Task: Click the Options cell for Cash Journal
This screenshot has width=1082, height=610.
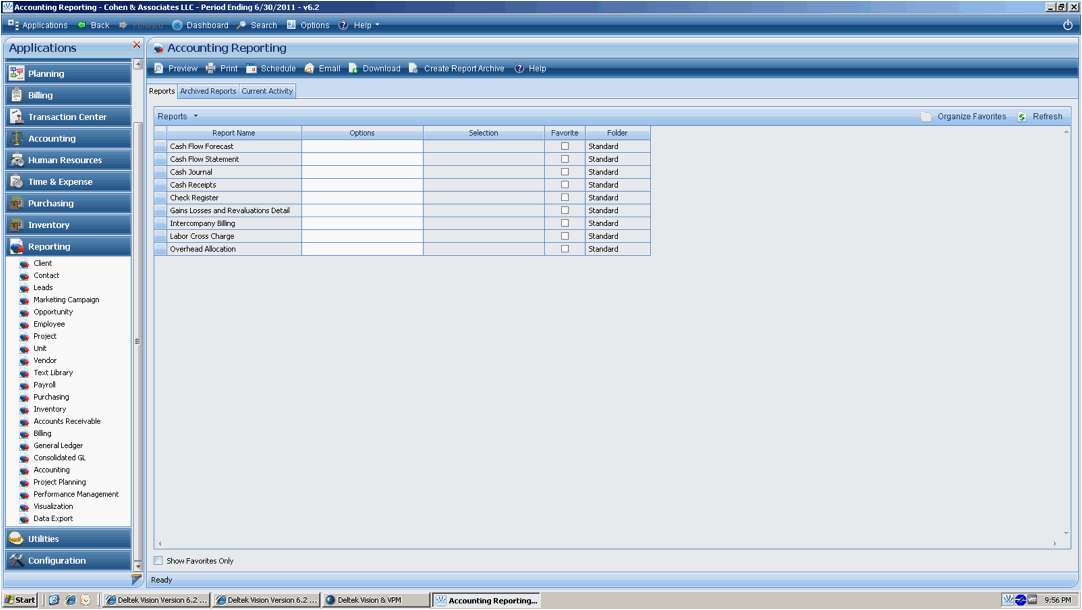Action: 362,172
